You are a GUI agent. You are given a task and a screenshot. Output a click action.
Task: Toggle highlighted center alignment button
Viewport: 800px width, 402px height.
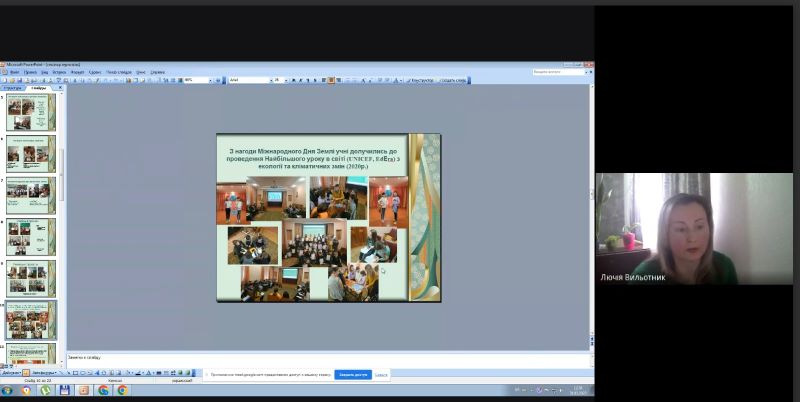pyautogui.click(x=331, y=80)
